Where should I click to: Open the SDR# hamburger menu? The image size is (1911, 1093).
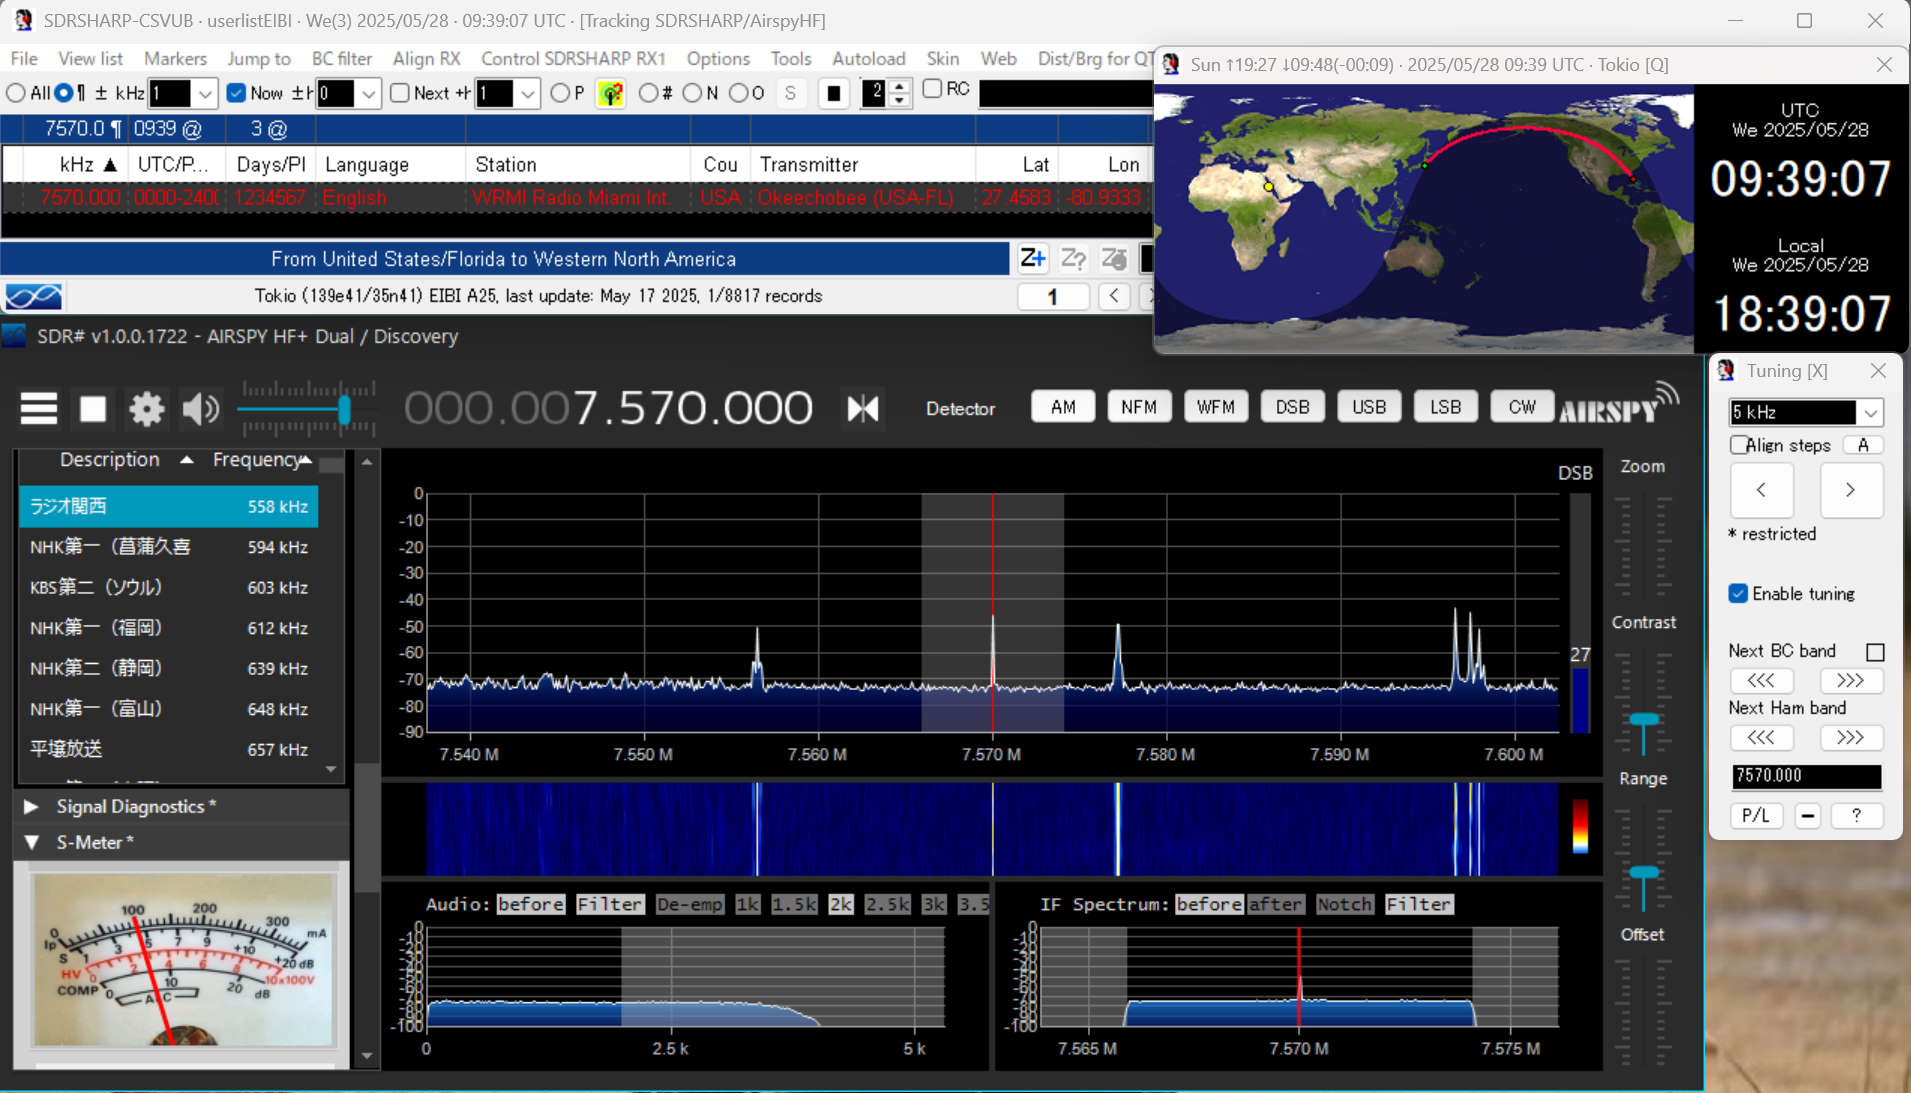click(39, 409)
